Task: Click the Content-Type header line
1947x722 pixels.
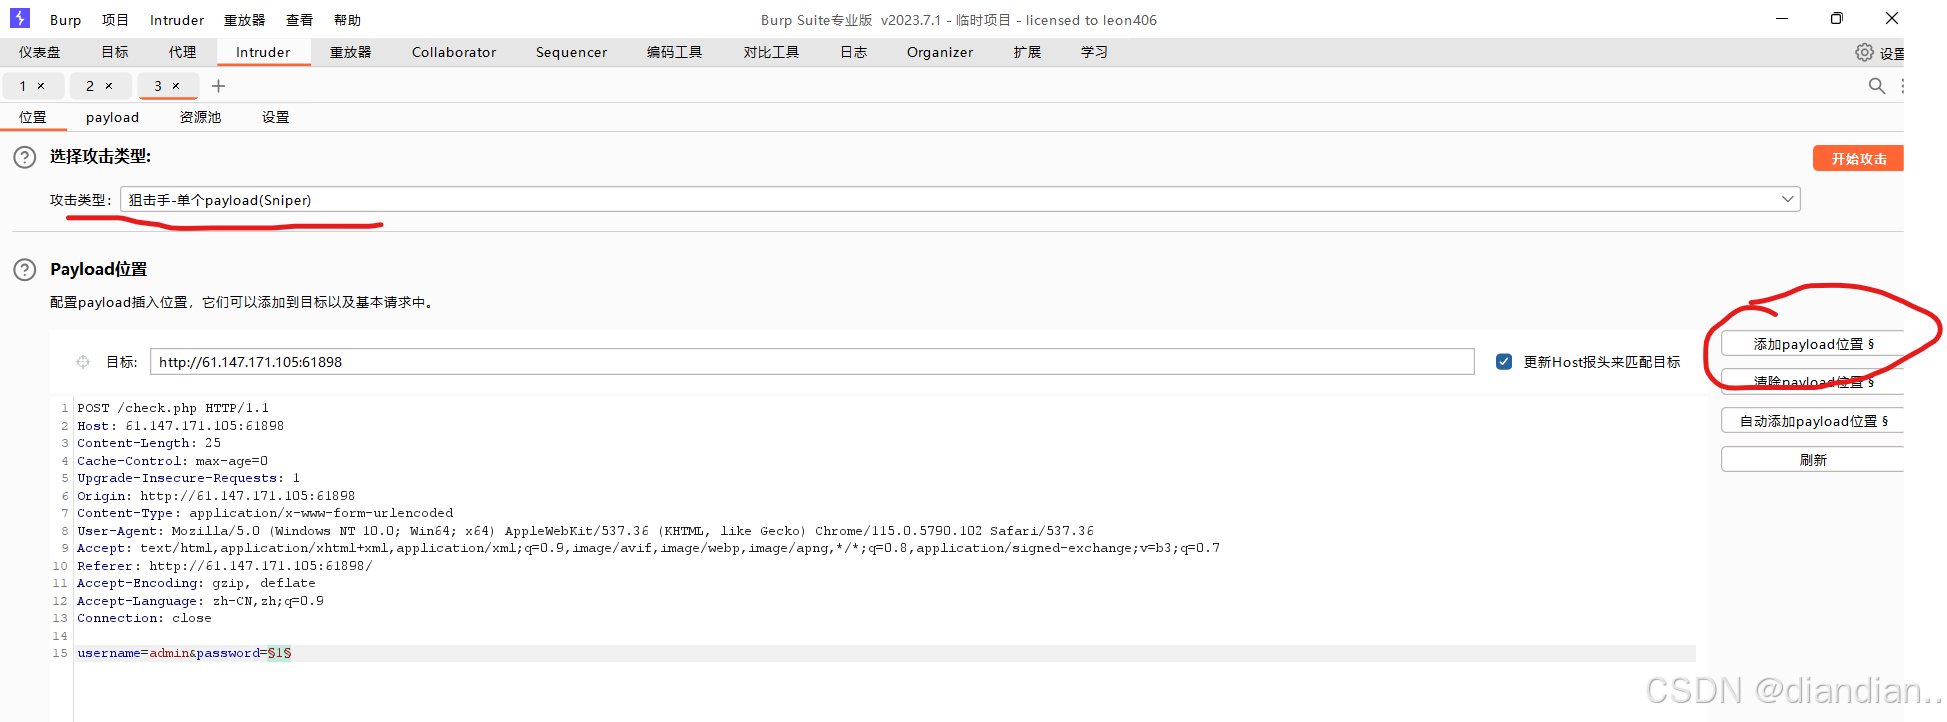Action: pos(265,513)
